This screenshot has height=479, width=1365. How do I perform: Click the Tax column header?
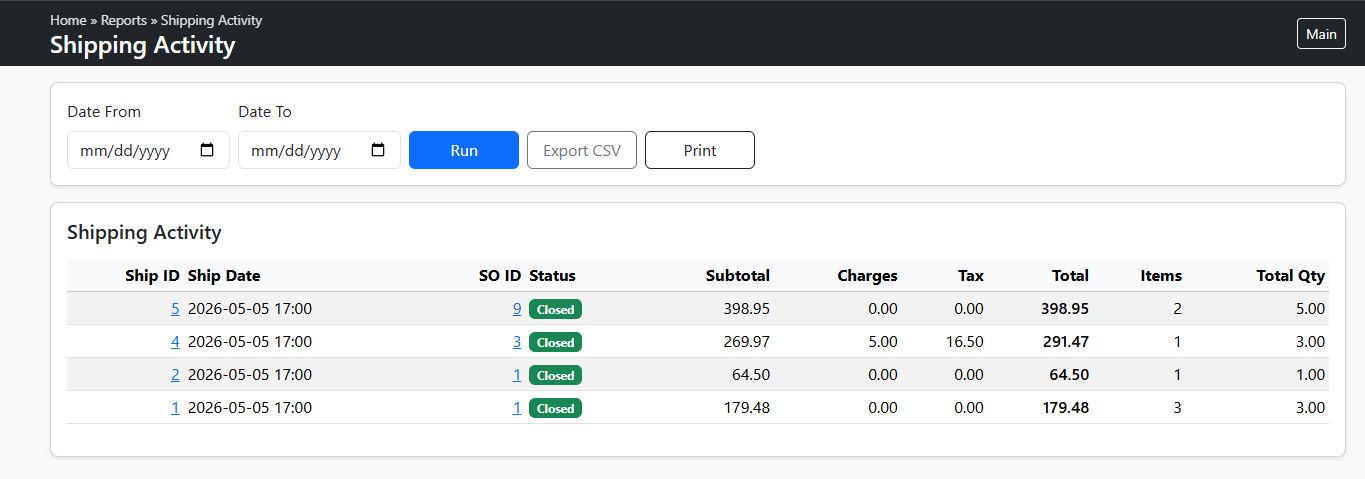click(x=971, y=275)
